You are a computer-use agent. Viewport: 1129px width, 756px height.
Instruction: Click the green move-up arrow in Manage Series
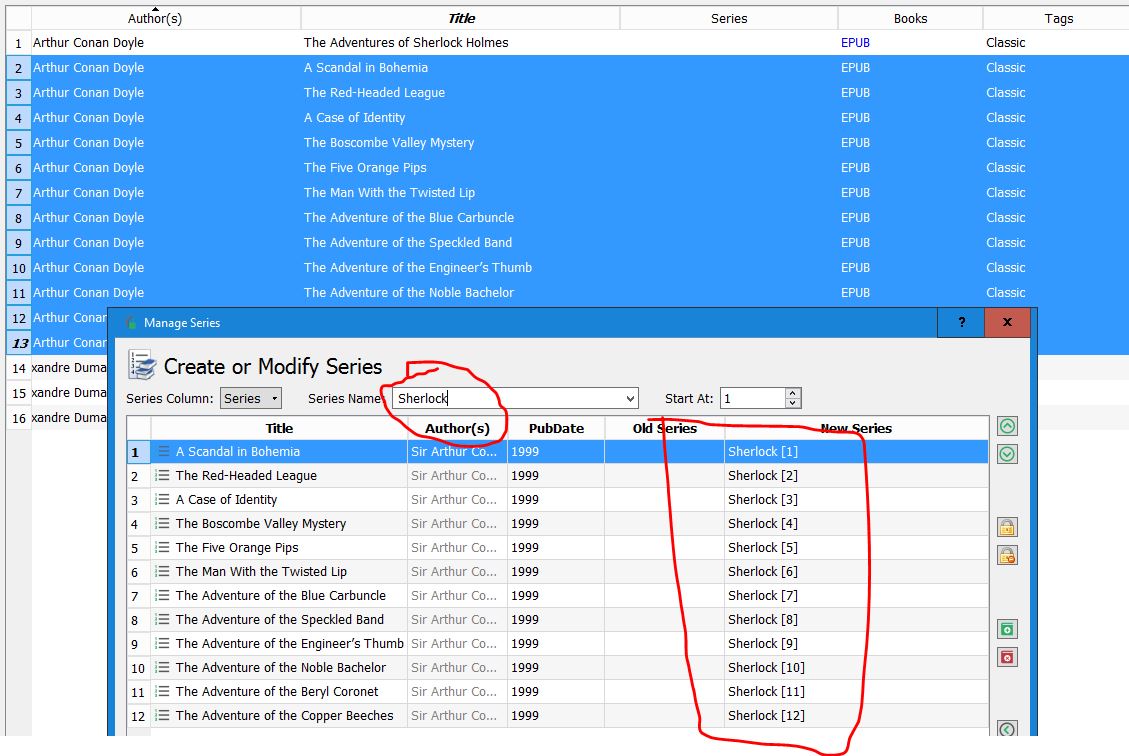coord(1007,426)
